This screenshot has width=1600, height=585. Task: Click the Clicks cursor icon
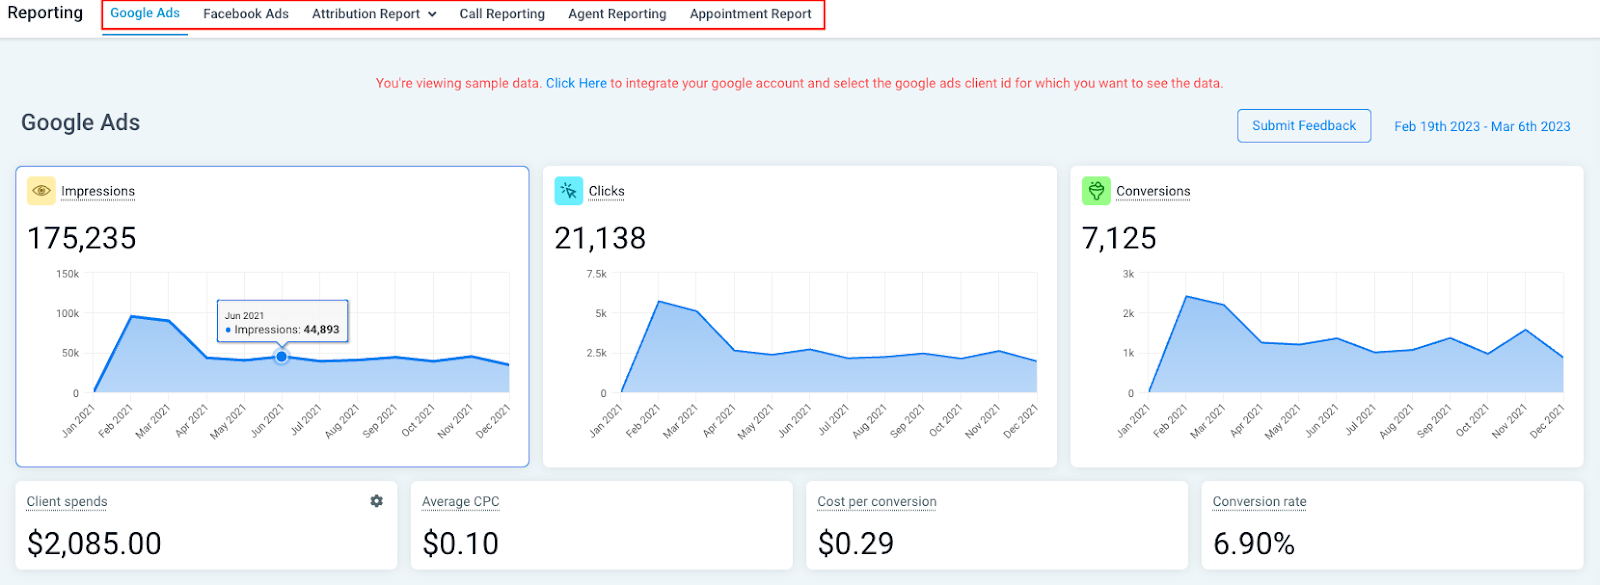click(569, 191)
